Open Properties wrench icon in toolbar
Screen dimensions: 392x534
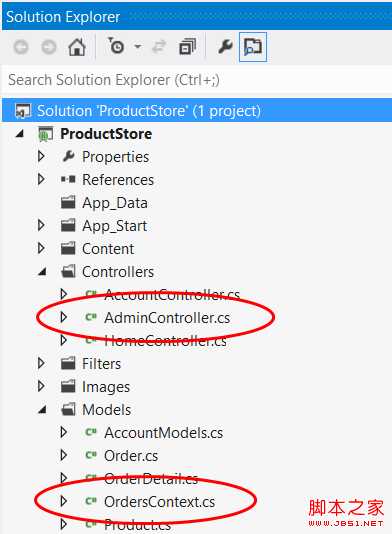225,47
